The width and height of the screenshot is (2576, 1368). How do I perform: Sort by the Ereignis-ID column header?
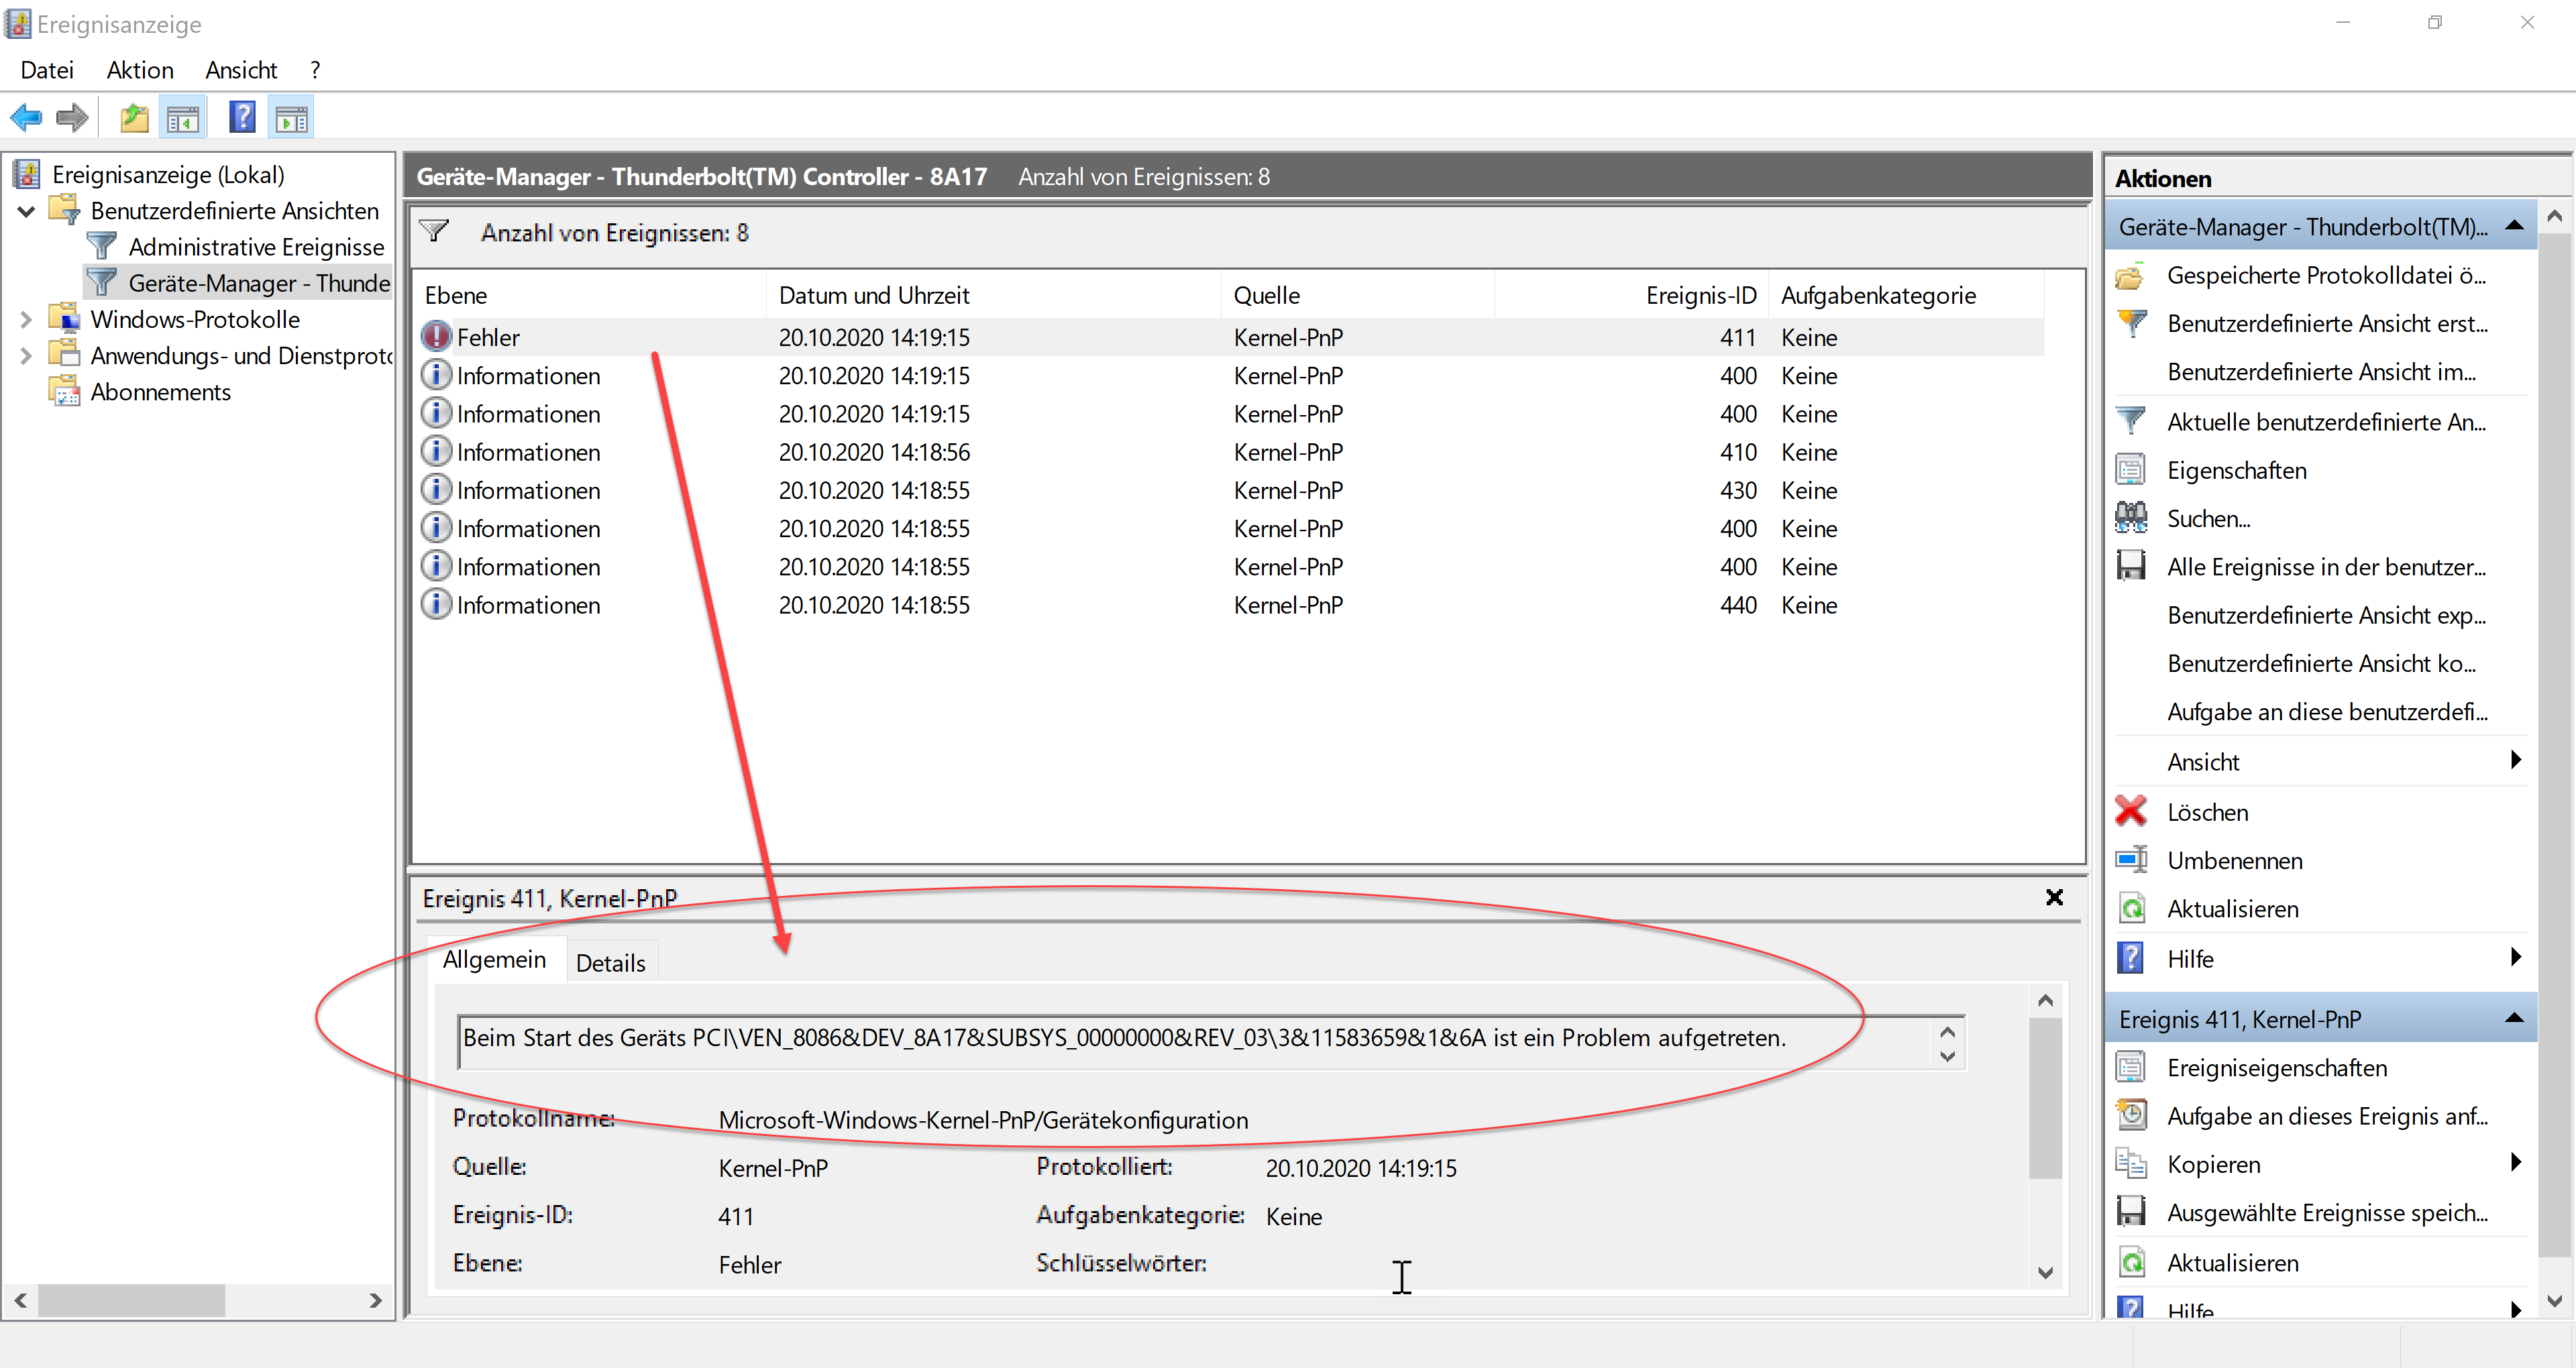pos(1632,295)
